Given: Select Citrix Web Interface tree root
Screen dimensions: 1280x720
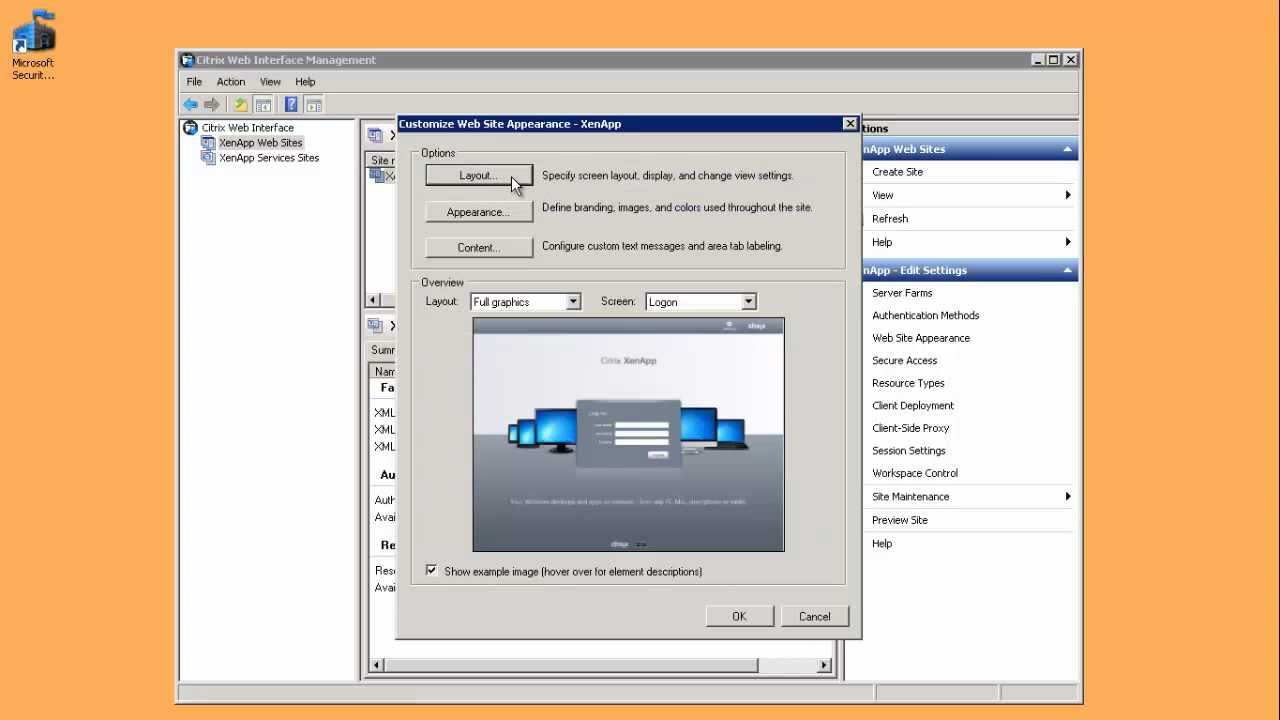Looking at the screenshot, I should pyautogui.click(x=248, y=128).
